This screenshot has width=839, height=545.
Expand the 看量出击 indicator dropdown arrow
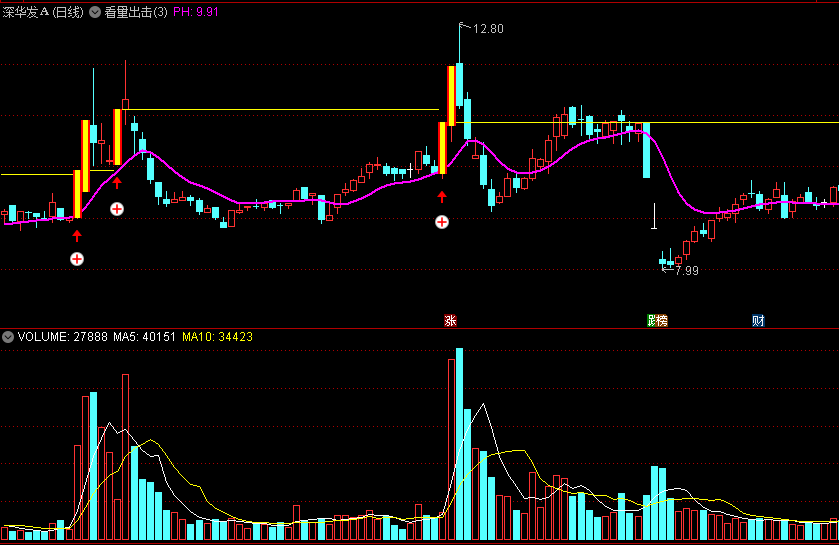(95, 12)
